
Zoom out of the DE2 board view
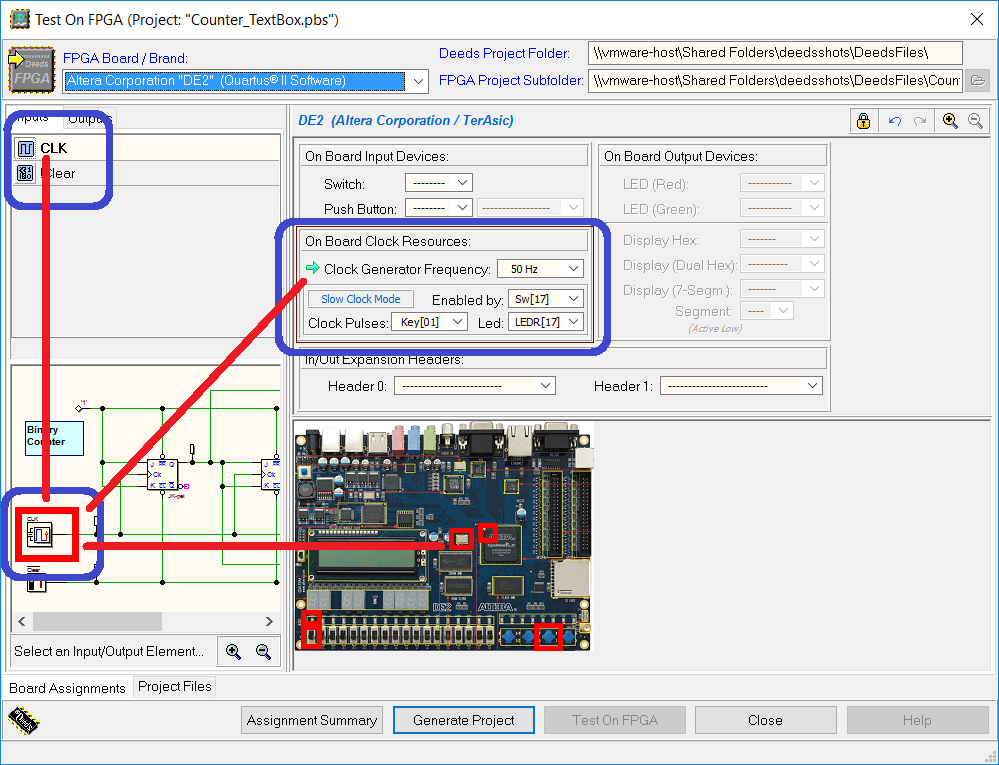tap(975, 120)
